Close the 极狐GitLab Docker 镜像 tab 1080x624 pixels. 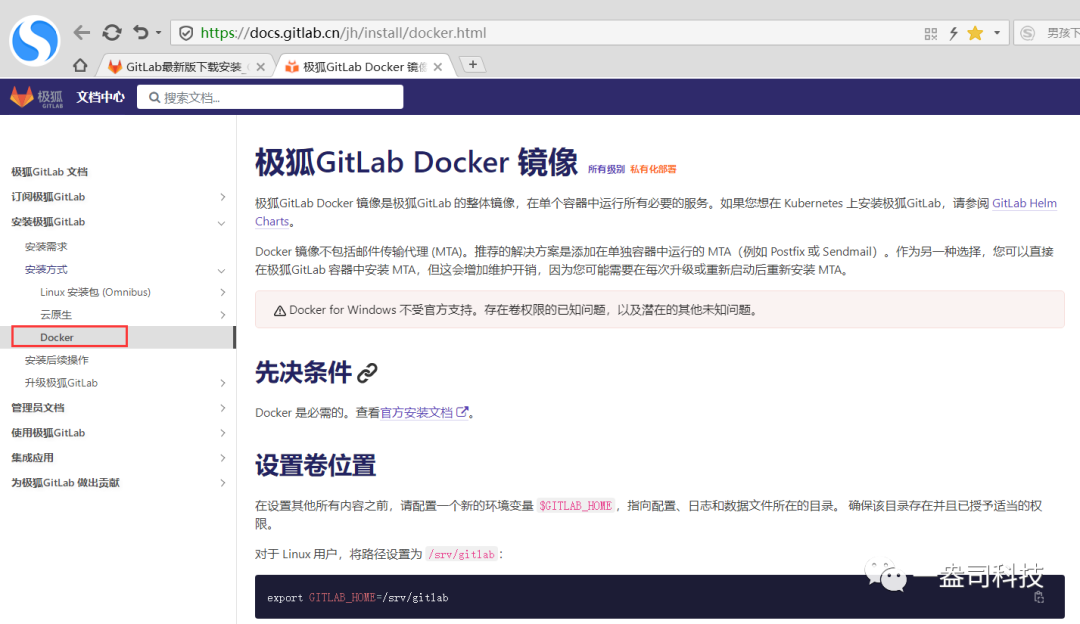[x=438, y=67]
